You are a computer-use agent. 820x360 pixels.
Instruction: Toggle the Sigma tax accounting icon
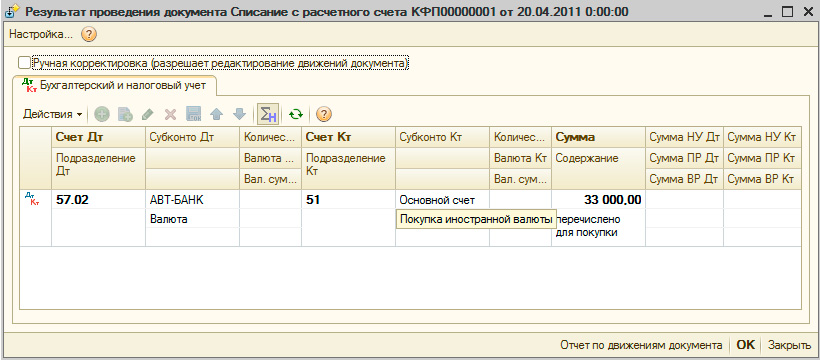pyautogui.click(x=268, y=114)
